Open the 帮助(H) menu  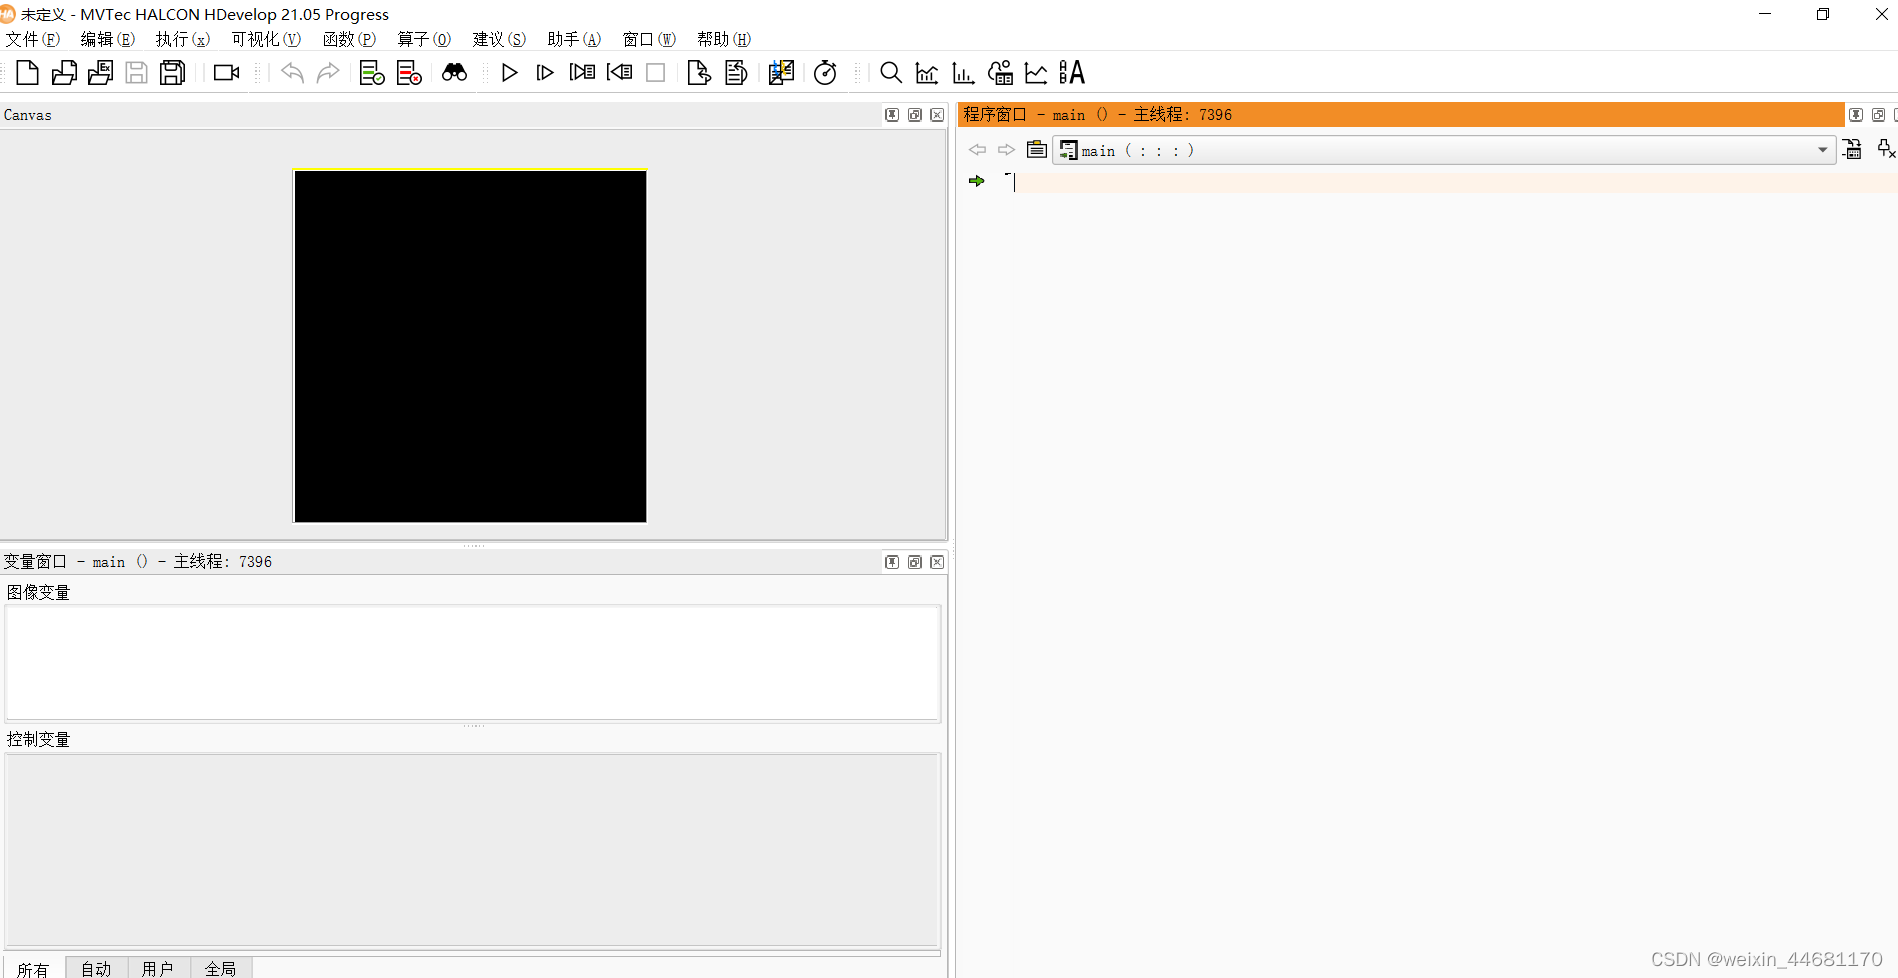click(724, 39)
